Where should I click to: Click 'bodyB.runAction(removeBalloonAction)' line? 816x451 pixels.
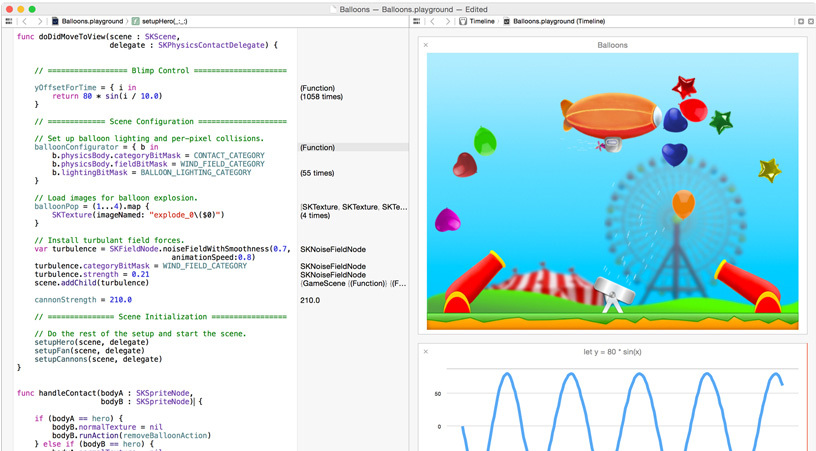(x=132, y=435)
